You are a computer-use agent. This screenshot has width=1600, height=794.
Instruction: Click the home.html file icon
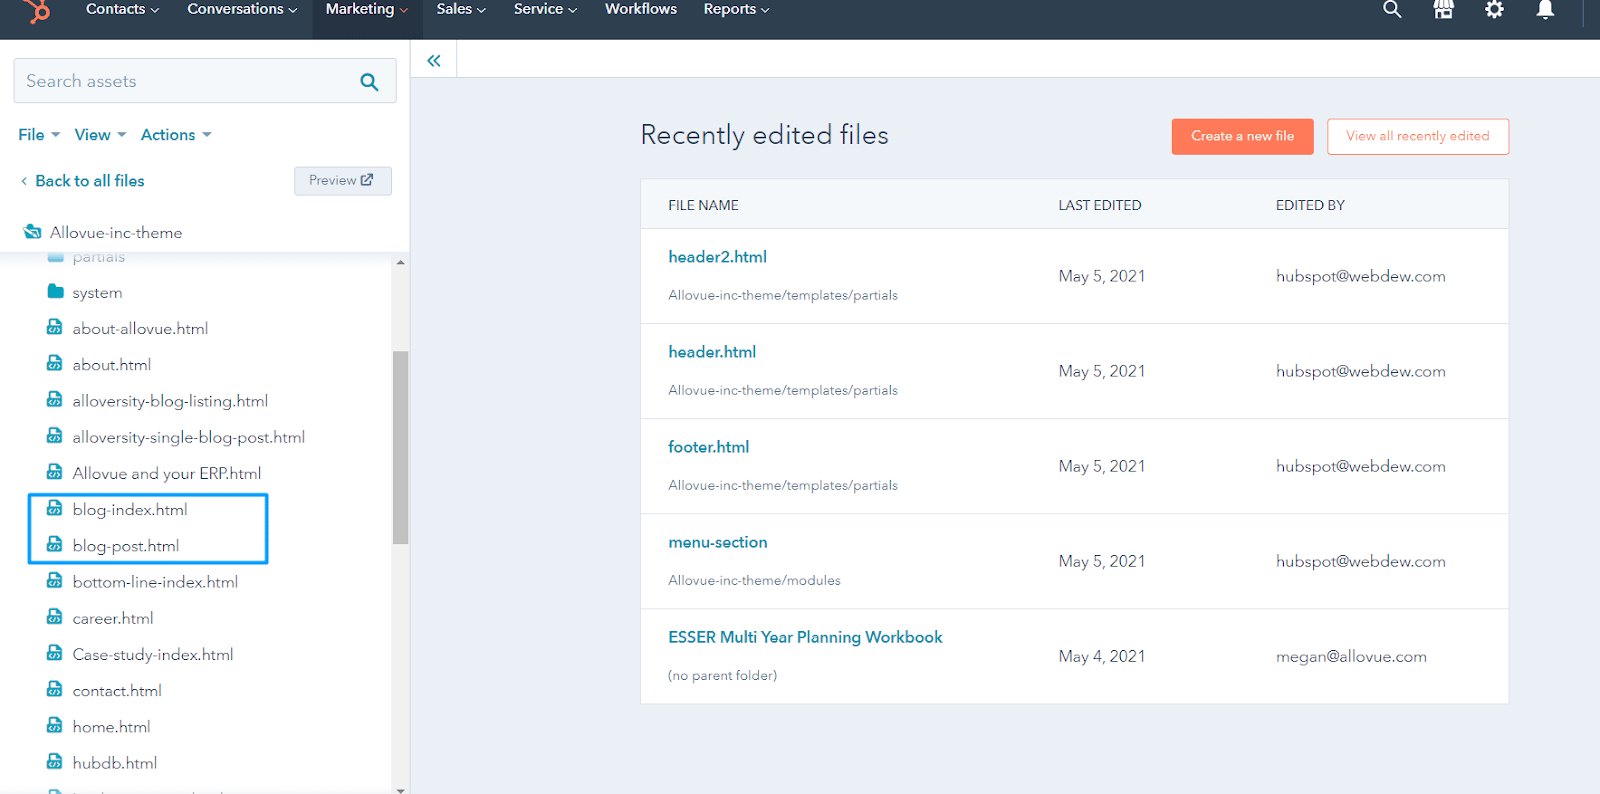[x=55, y=725]
